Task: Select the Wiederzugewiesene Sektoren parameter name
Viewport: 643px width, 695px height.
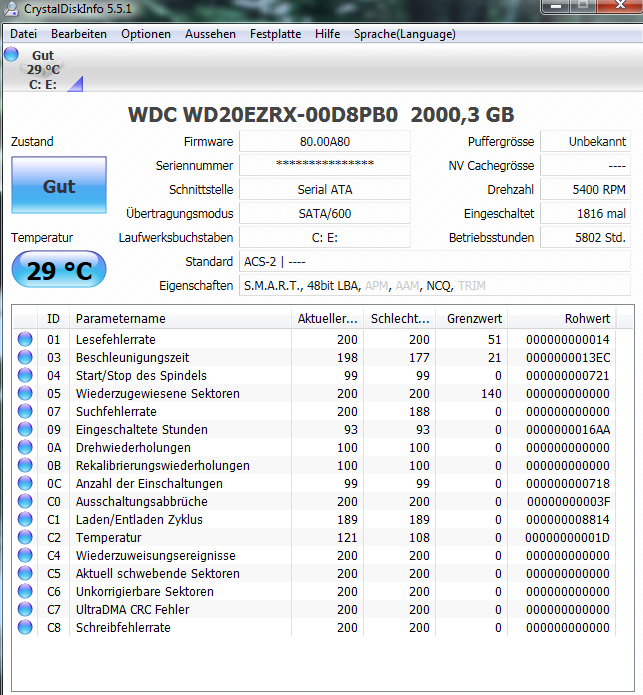Action: pos(158,394)
